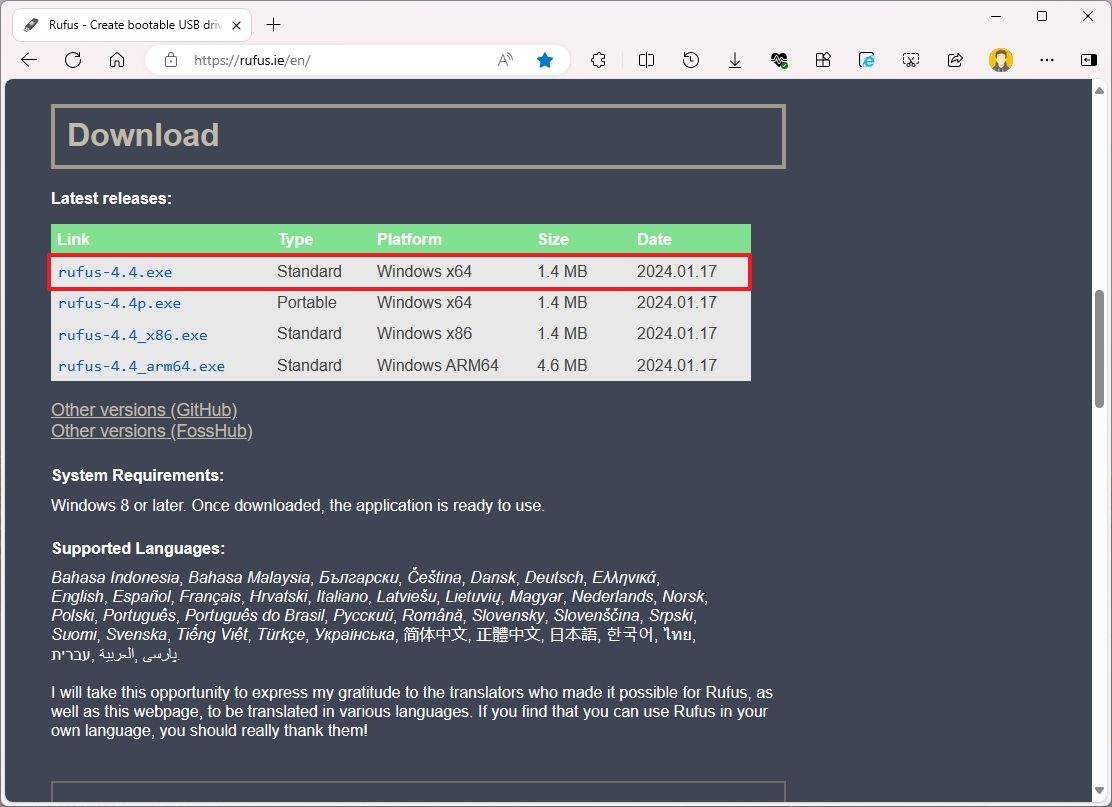Screen dimensions: 1112x807
Task: Open the user profile avatar menu
Action: 1000,60
